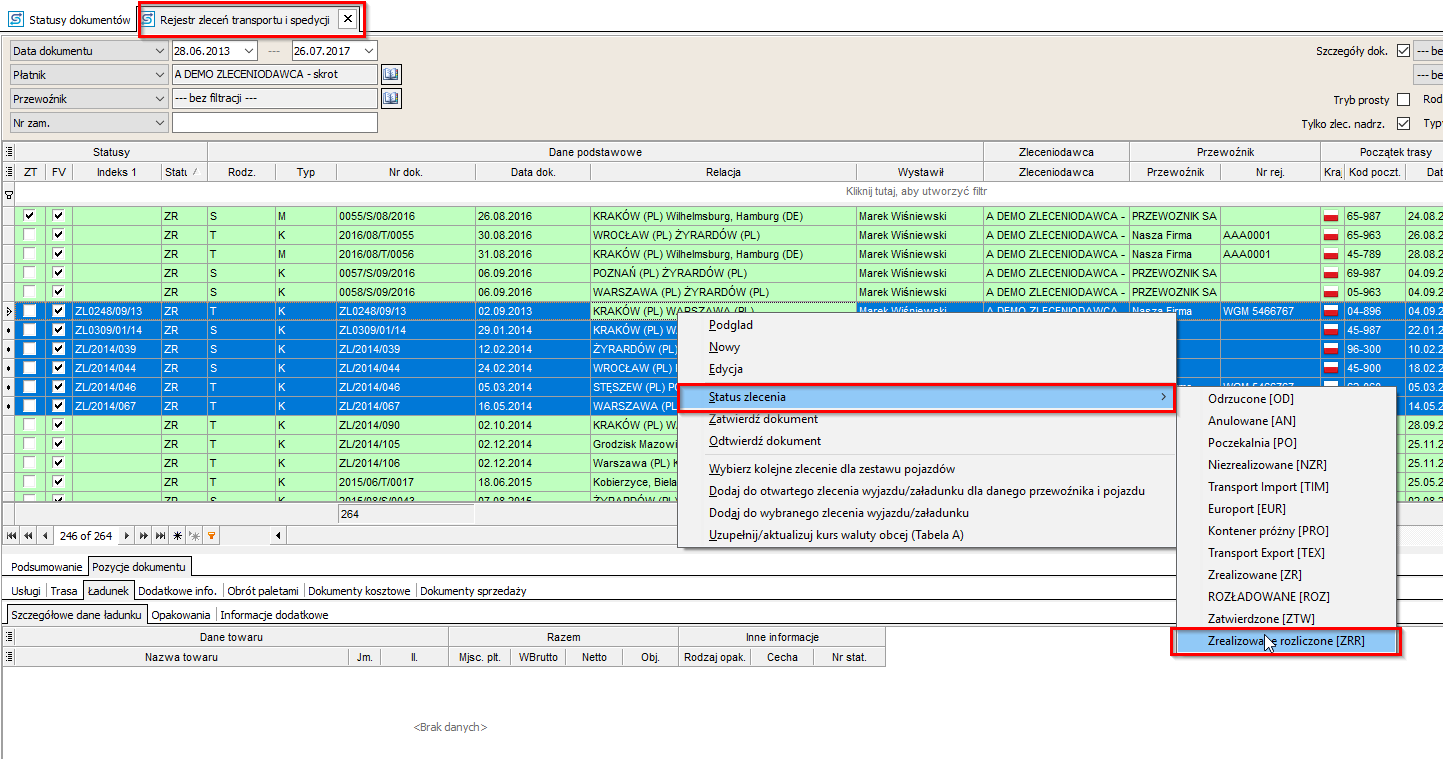The image size is (1443, 759).
Task: Click the grid's horizontal scroll left arrow
Action: [x=276, y=536]
